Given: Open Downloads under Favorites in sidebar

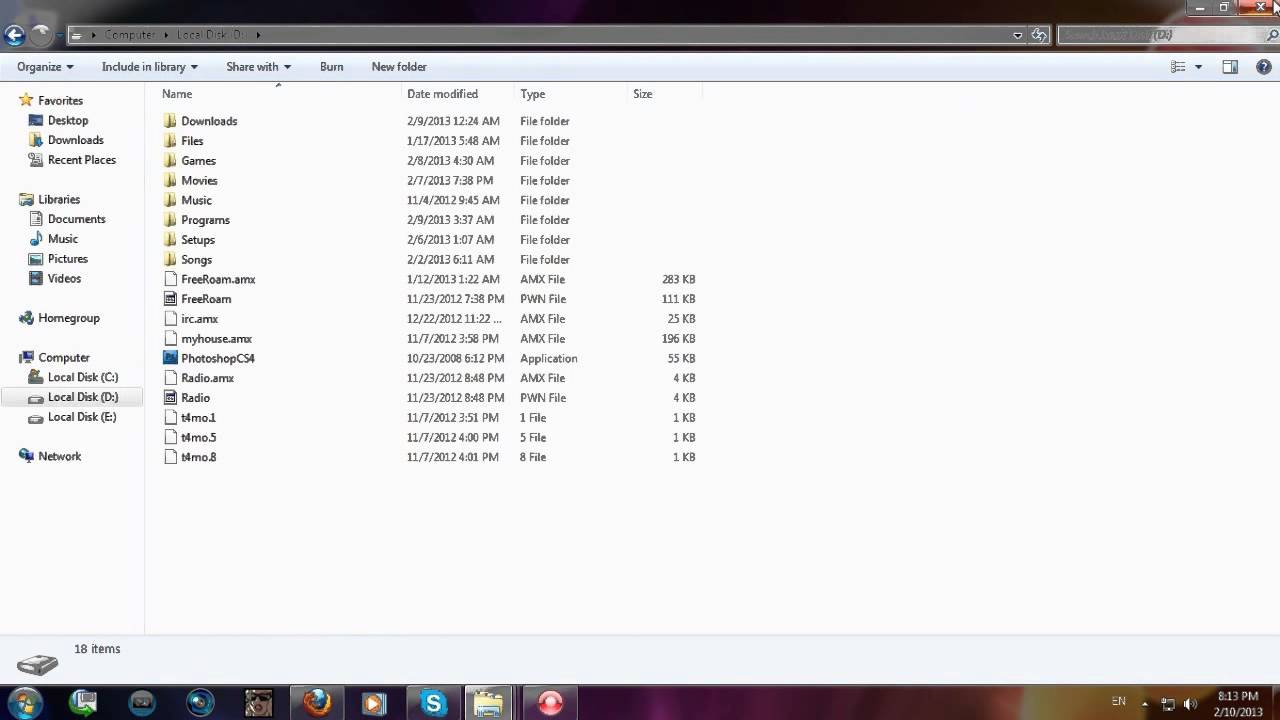Looking at the screenshot, I should pyautogui.click(x=75, y=140).
